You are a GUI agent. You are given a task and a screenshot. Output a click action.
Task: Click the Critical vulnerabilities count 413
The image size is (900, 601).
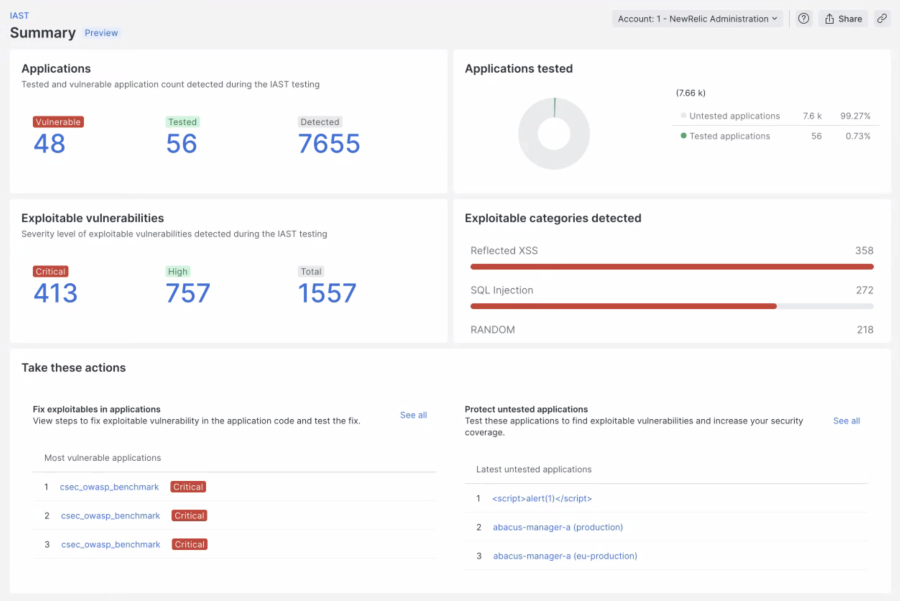pos(55,293)
